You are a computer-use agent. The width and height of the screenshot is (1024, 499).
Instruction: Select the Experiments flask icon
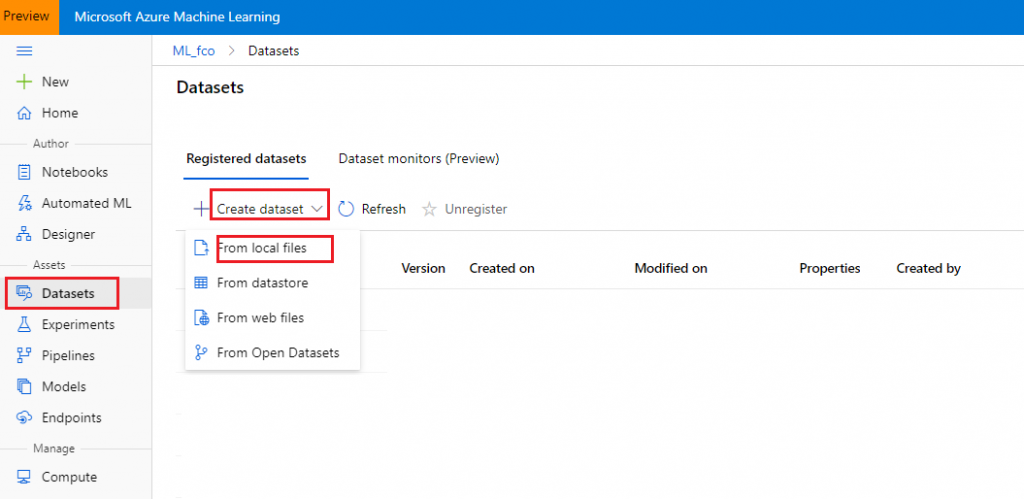pos(25,325)
